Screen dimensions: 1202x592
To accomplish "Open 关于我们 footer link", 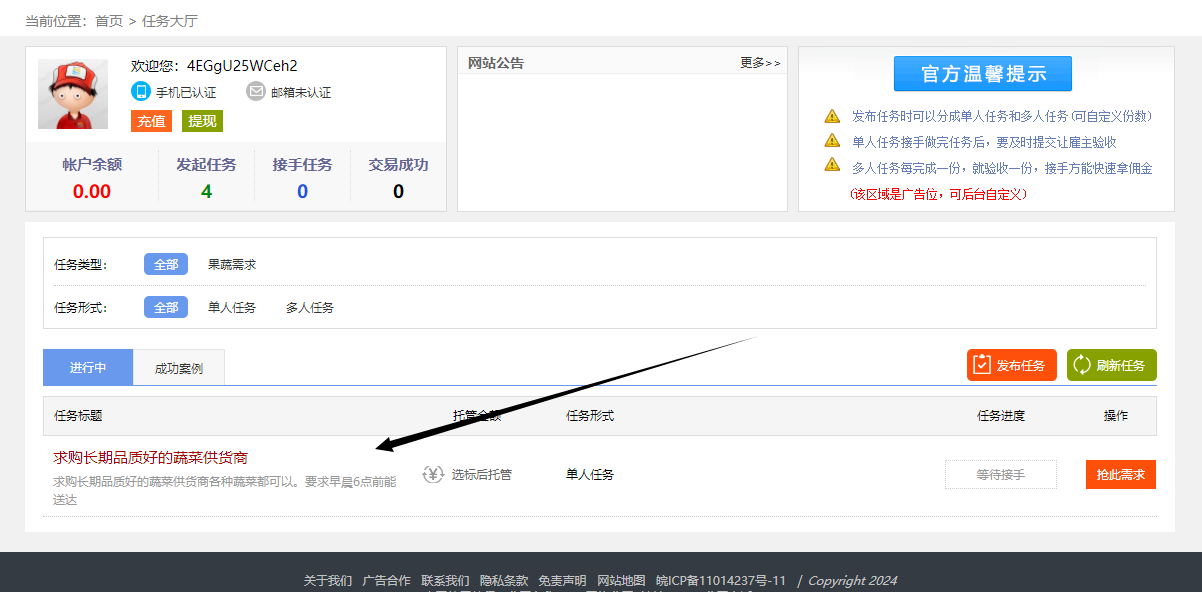I will pyautogui.click(x=328, y=581).
